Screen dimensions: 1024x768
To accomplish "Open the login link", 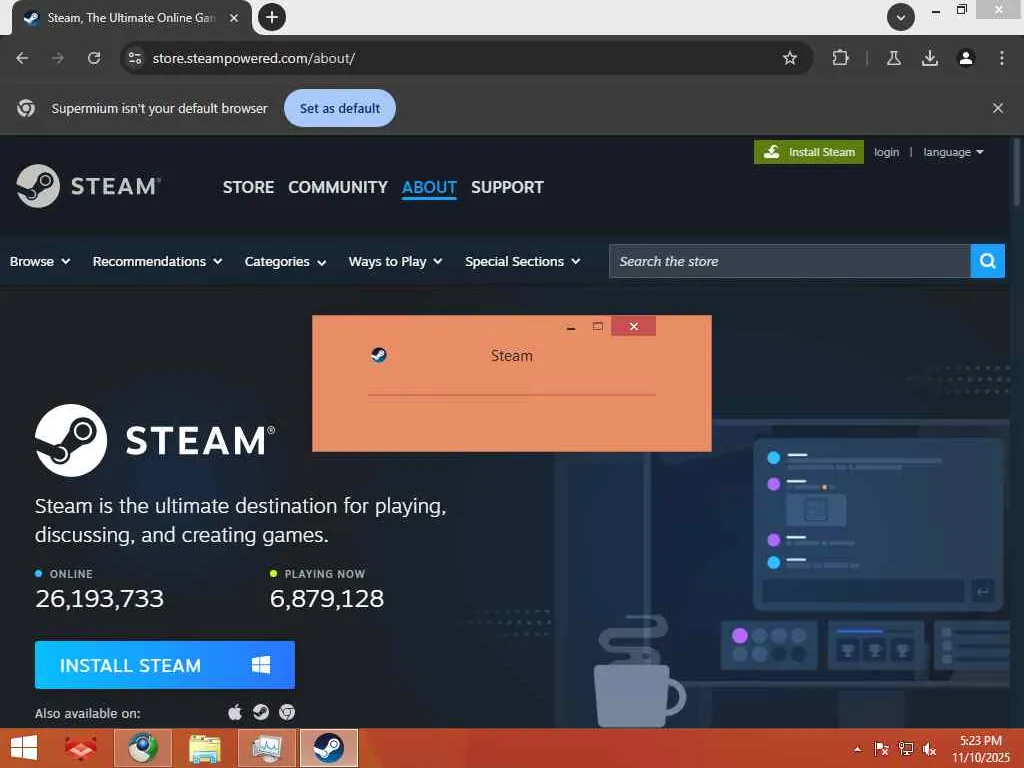I will pos(886,152).
